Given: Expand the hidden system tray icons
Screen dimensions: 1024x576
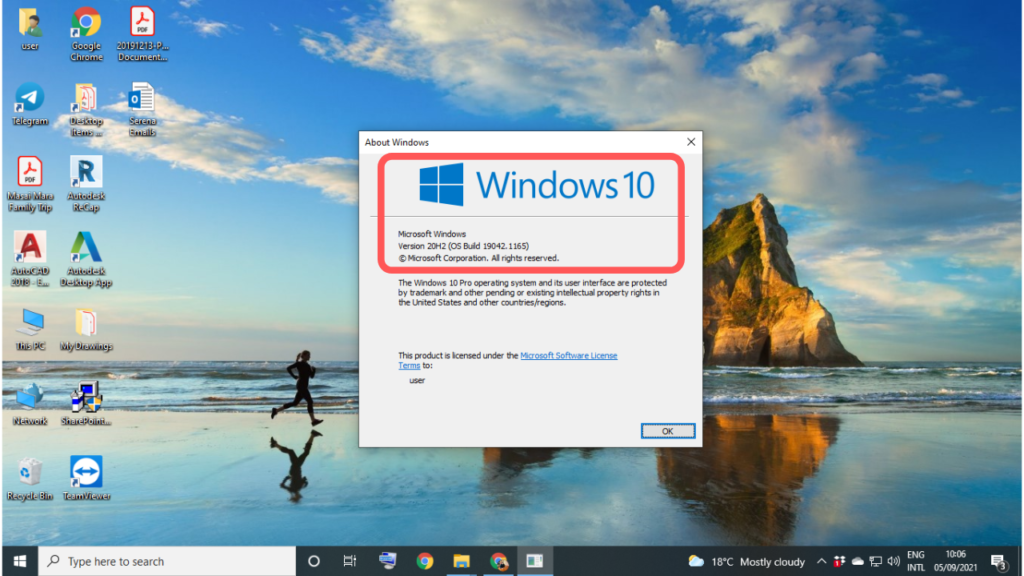Looking at the screenshot, I should tap(822, 561).
